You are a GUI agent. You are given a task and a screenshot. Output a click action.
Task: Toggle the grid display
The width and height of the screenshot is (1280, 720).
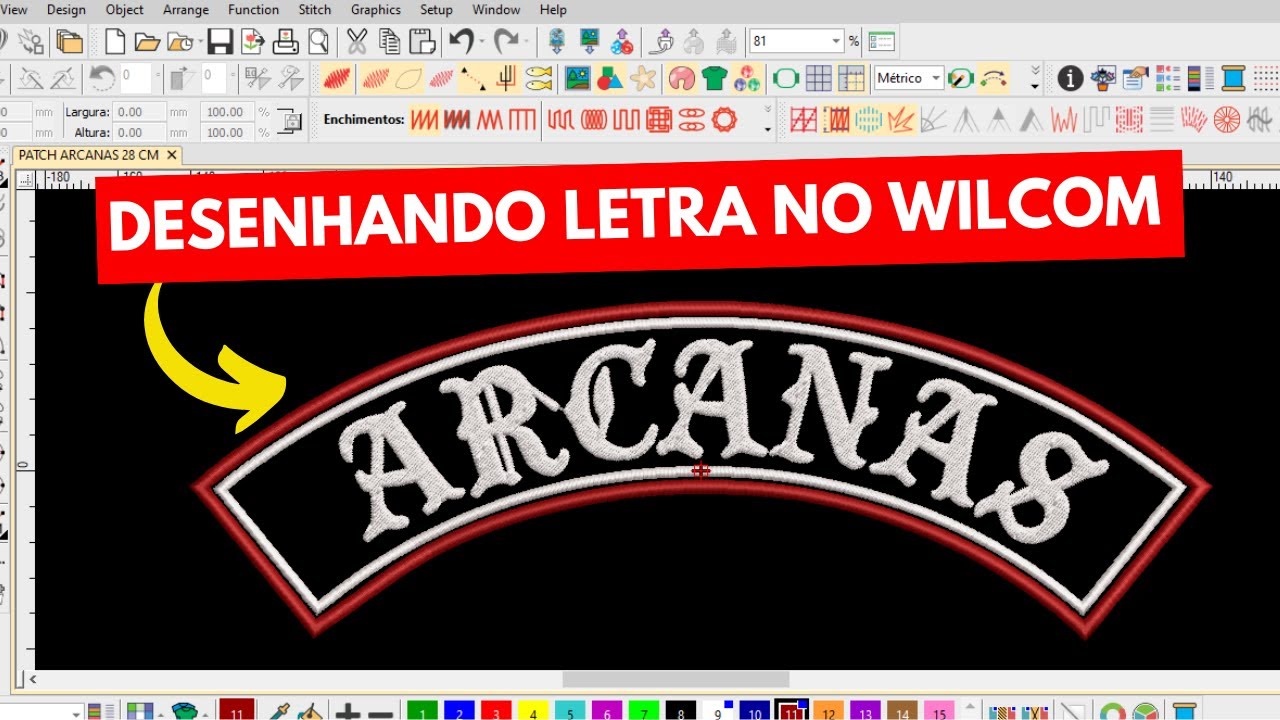818,78
